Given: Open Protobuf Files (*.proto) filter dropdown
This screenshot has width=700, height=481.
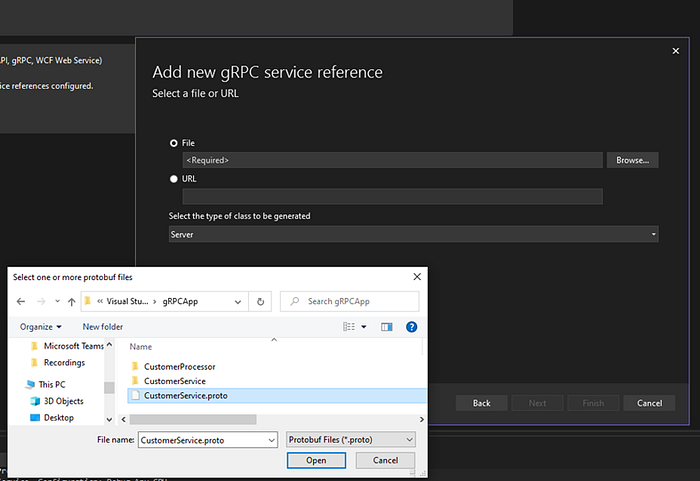Looking at the screenshot, I should tap(350, 439).
